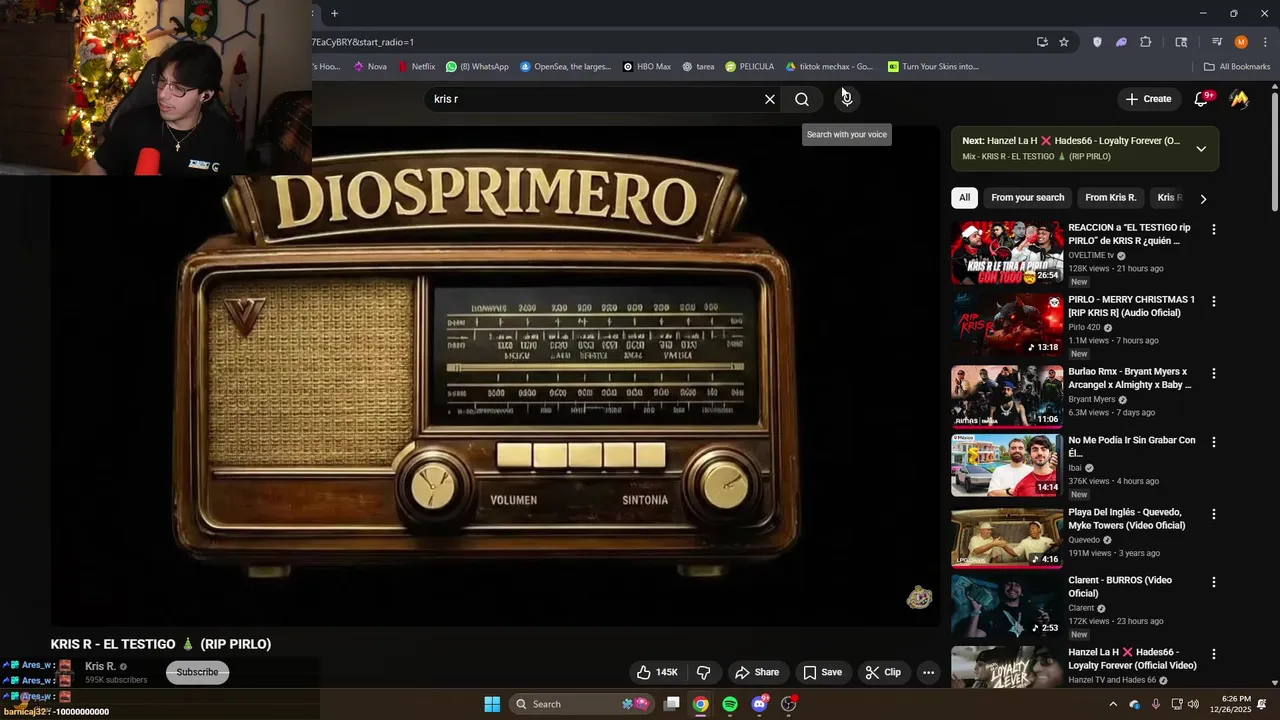Open Chrome extensions puzzle icon
1280x720 pixels.
pos(1146,42)
